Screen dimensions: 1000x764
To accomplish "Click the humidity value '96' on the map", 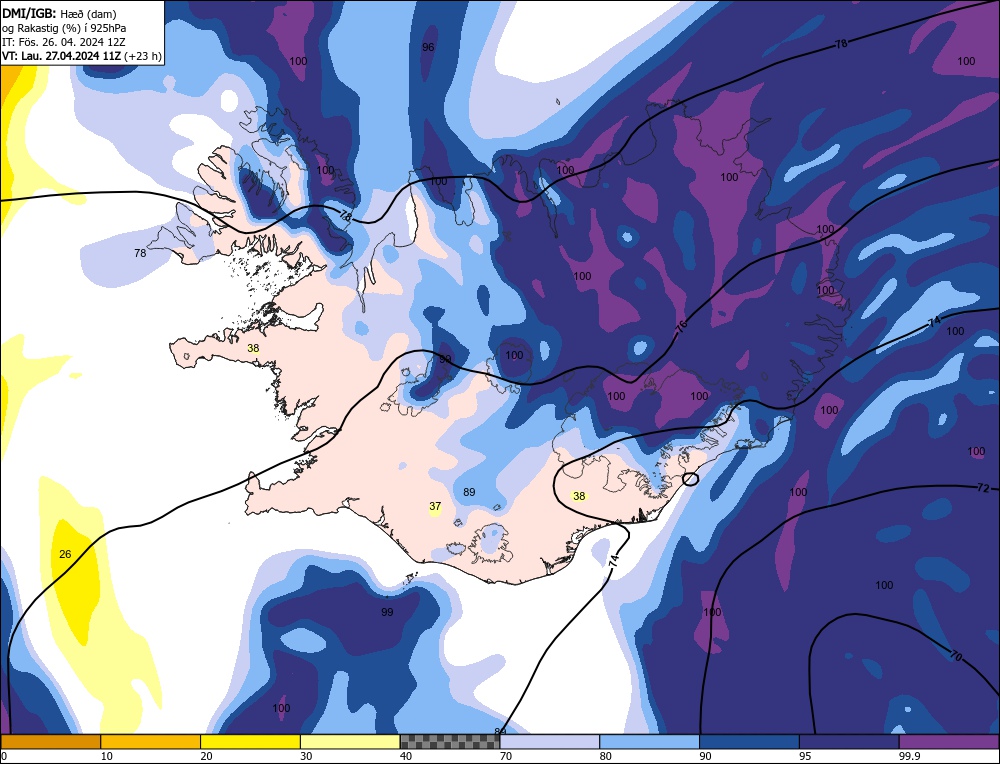I will [x=429, y=47].
